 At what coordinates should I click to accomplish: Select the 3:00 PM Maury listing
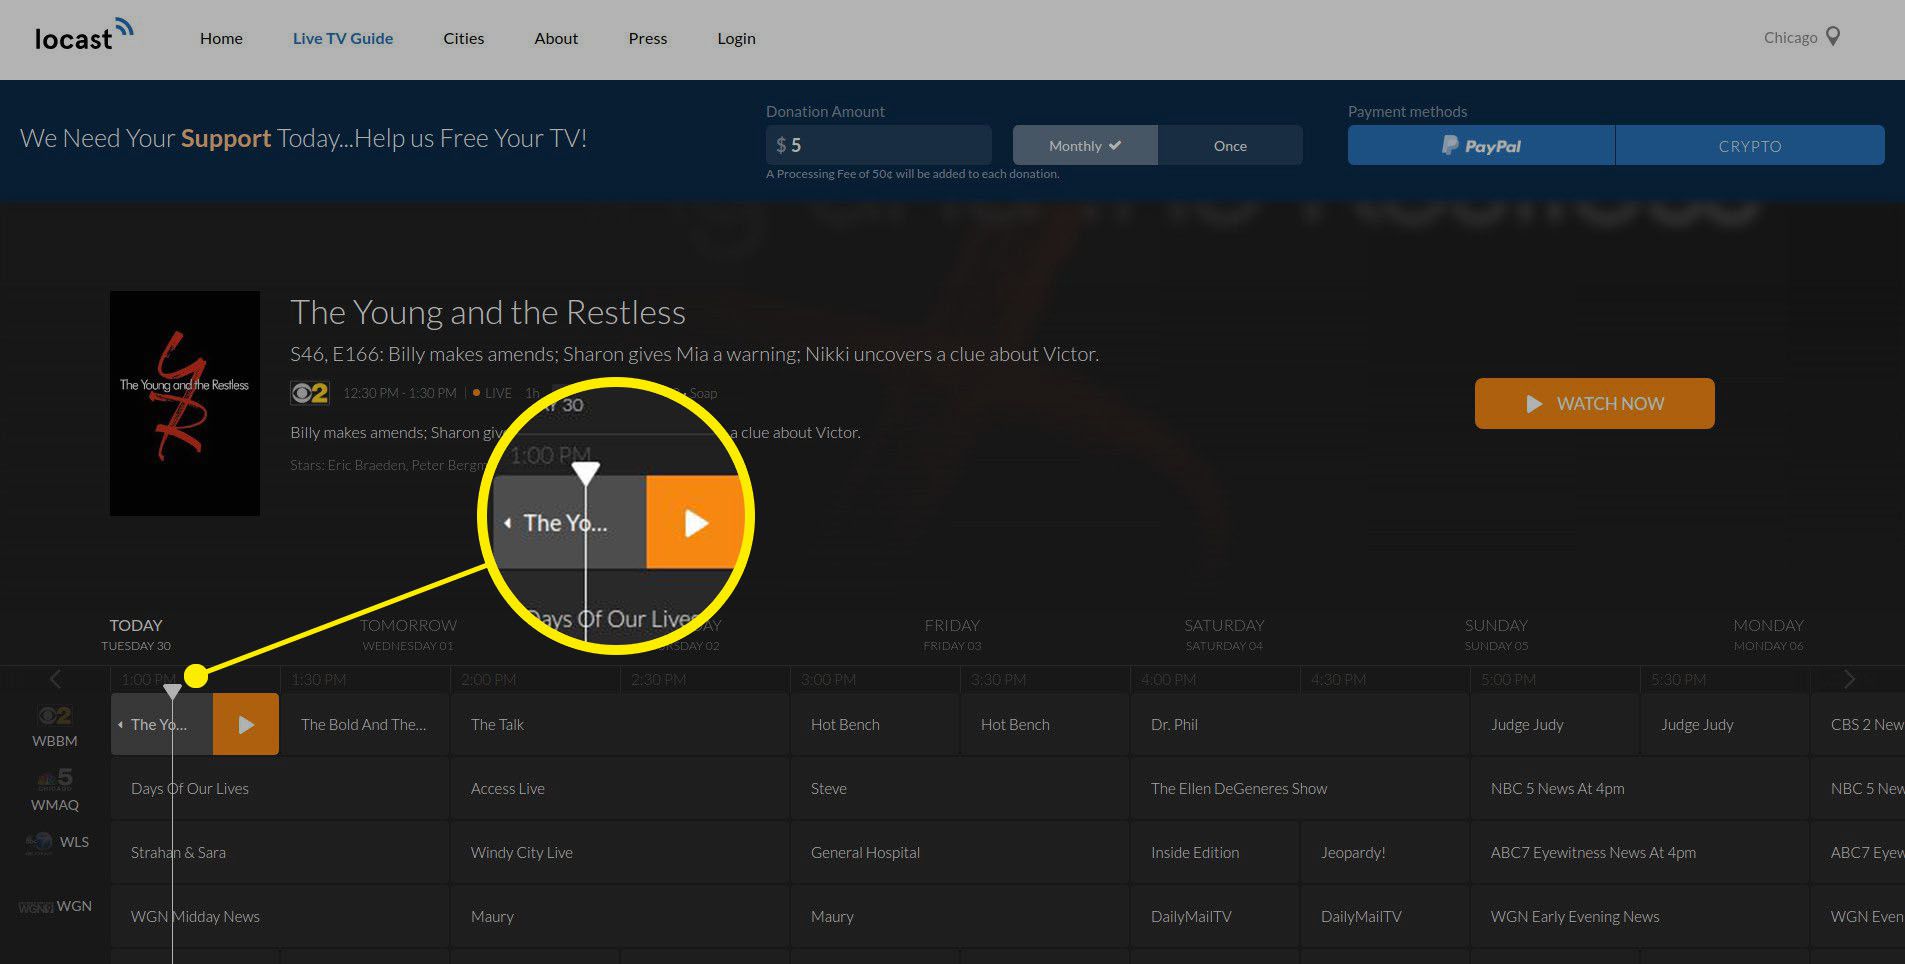point(960,916)
